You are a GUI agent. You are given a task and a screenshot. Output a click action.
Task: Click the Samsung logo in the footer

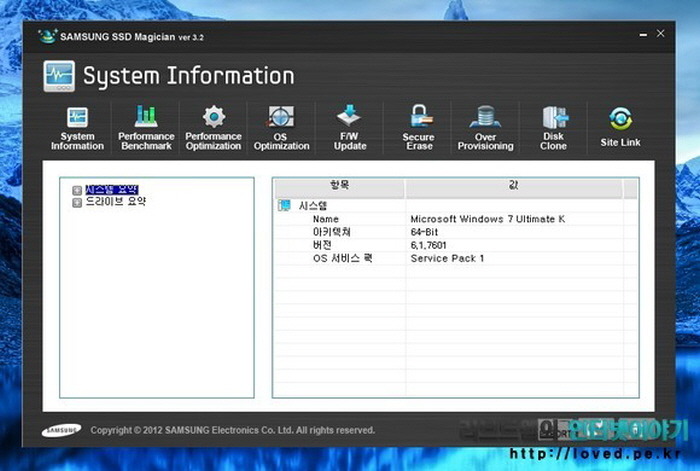click(61, 430)
